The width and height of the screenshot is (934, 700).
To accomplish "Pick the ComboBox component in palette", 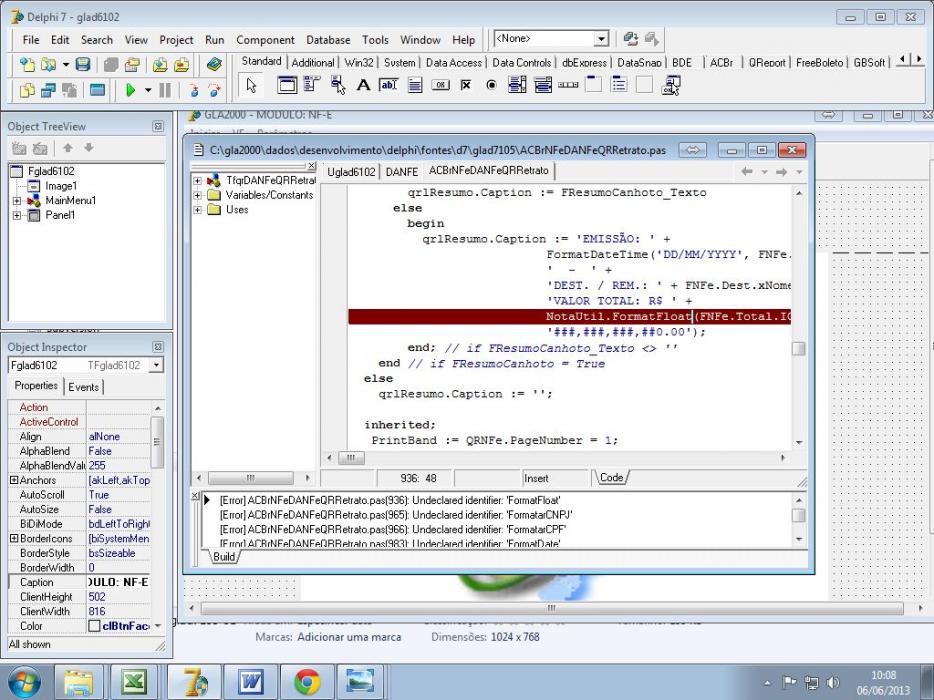I will click(543, 85).
